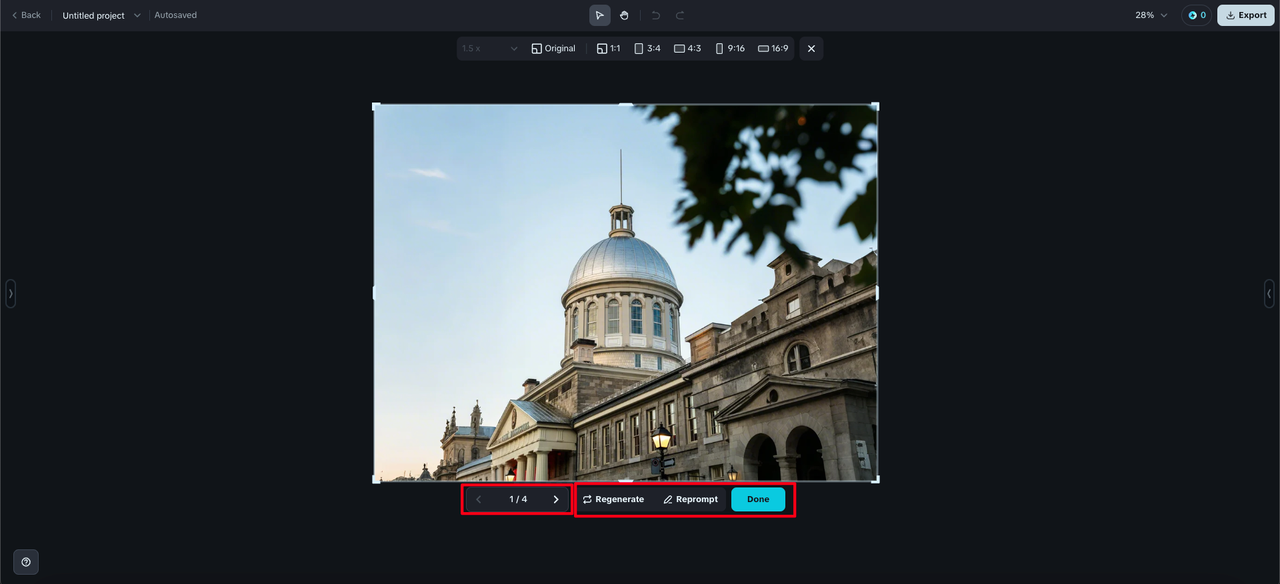Undo the last action
Screen dimensions: 1280x584
pyautogui.click(x=656, y=15)
